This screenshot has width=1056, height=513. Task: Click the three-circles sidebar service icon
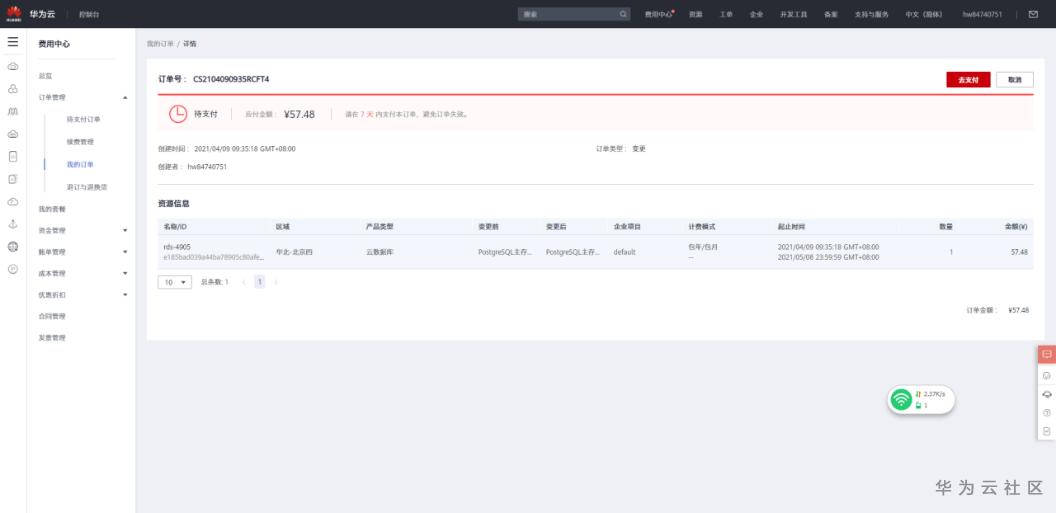(x=13, y=89)
